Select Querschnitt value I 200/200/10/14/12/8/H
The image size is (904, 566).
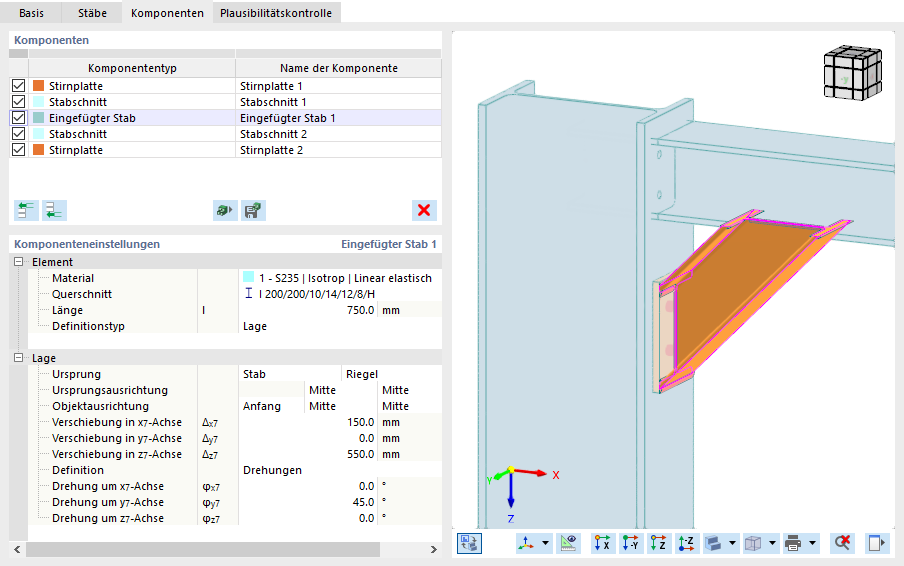[x=317, y=294]
